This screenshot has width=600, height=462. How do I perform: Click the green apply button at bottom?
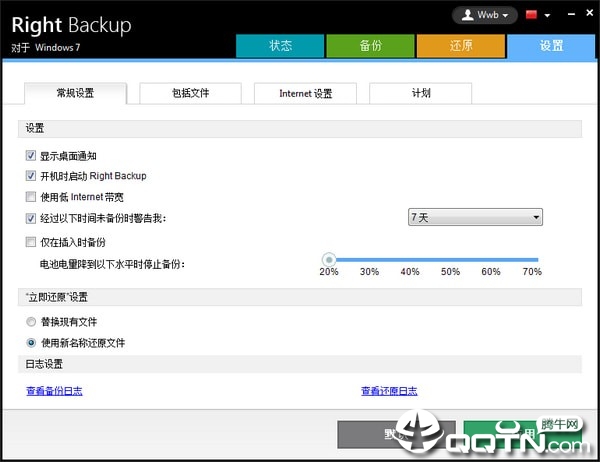tap(522, 434)
